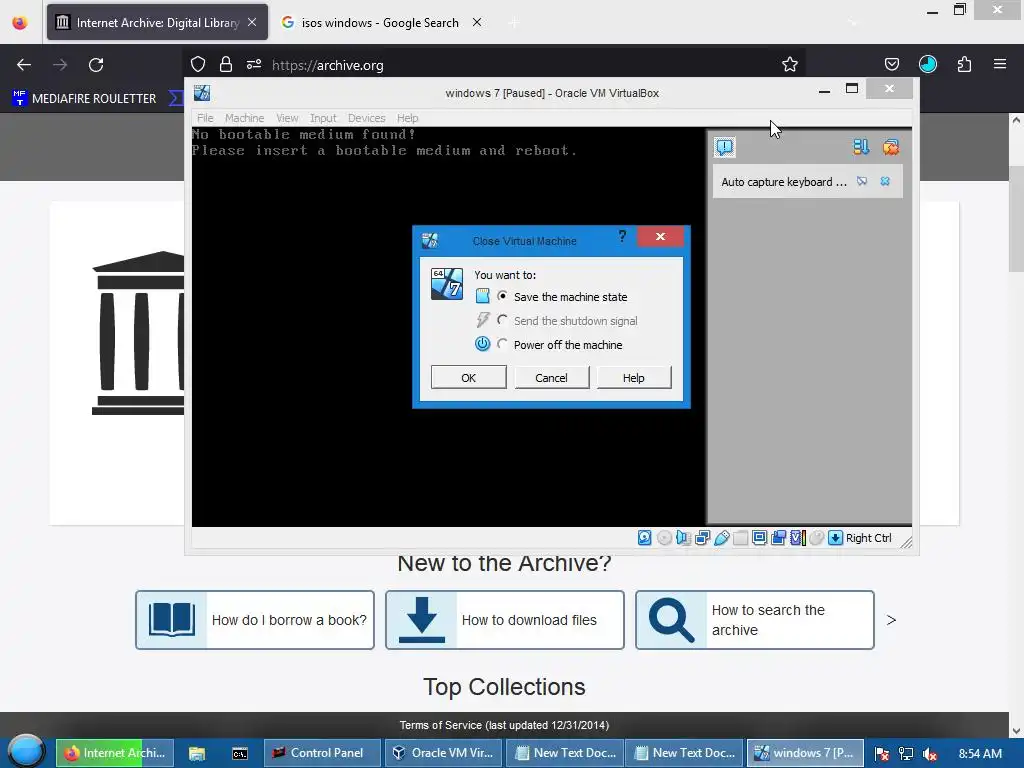Click the audio status icon in VirtualBox
Screen dimensions: 1024x768
tap(683, 537)
